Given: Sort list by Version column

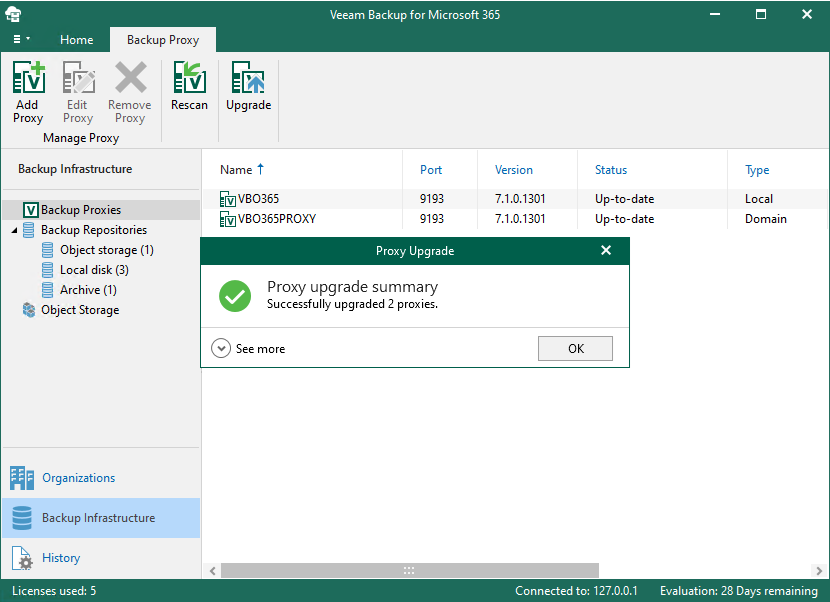Looking at the screenshot, I should 513,170.
